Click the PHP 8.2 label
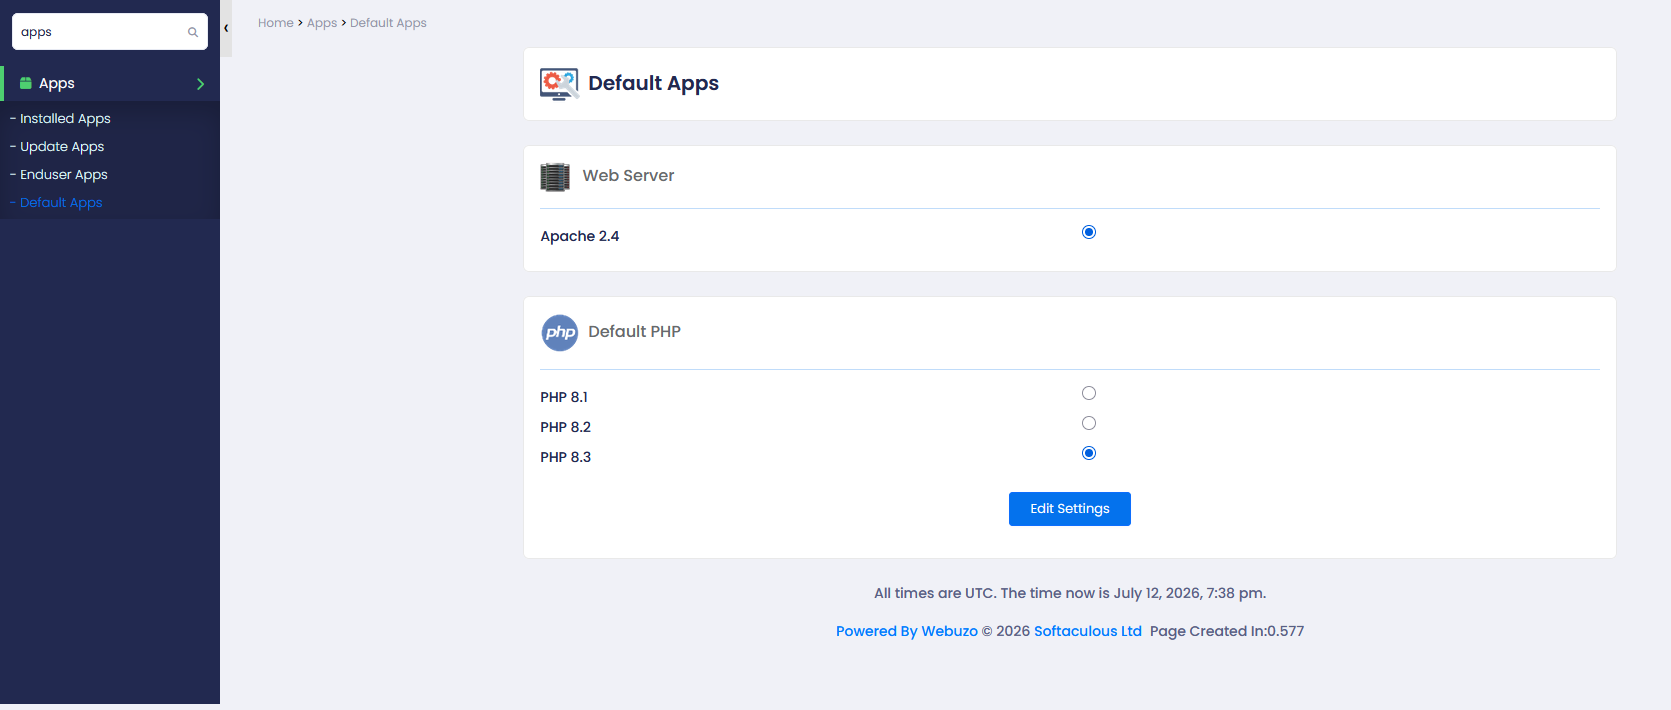The image size is (1671, 710). pos(566,427)
